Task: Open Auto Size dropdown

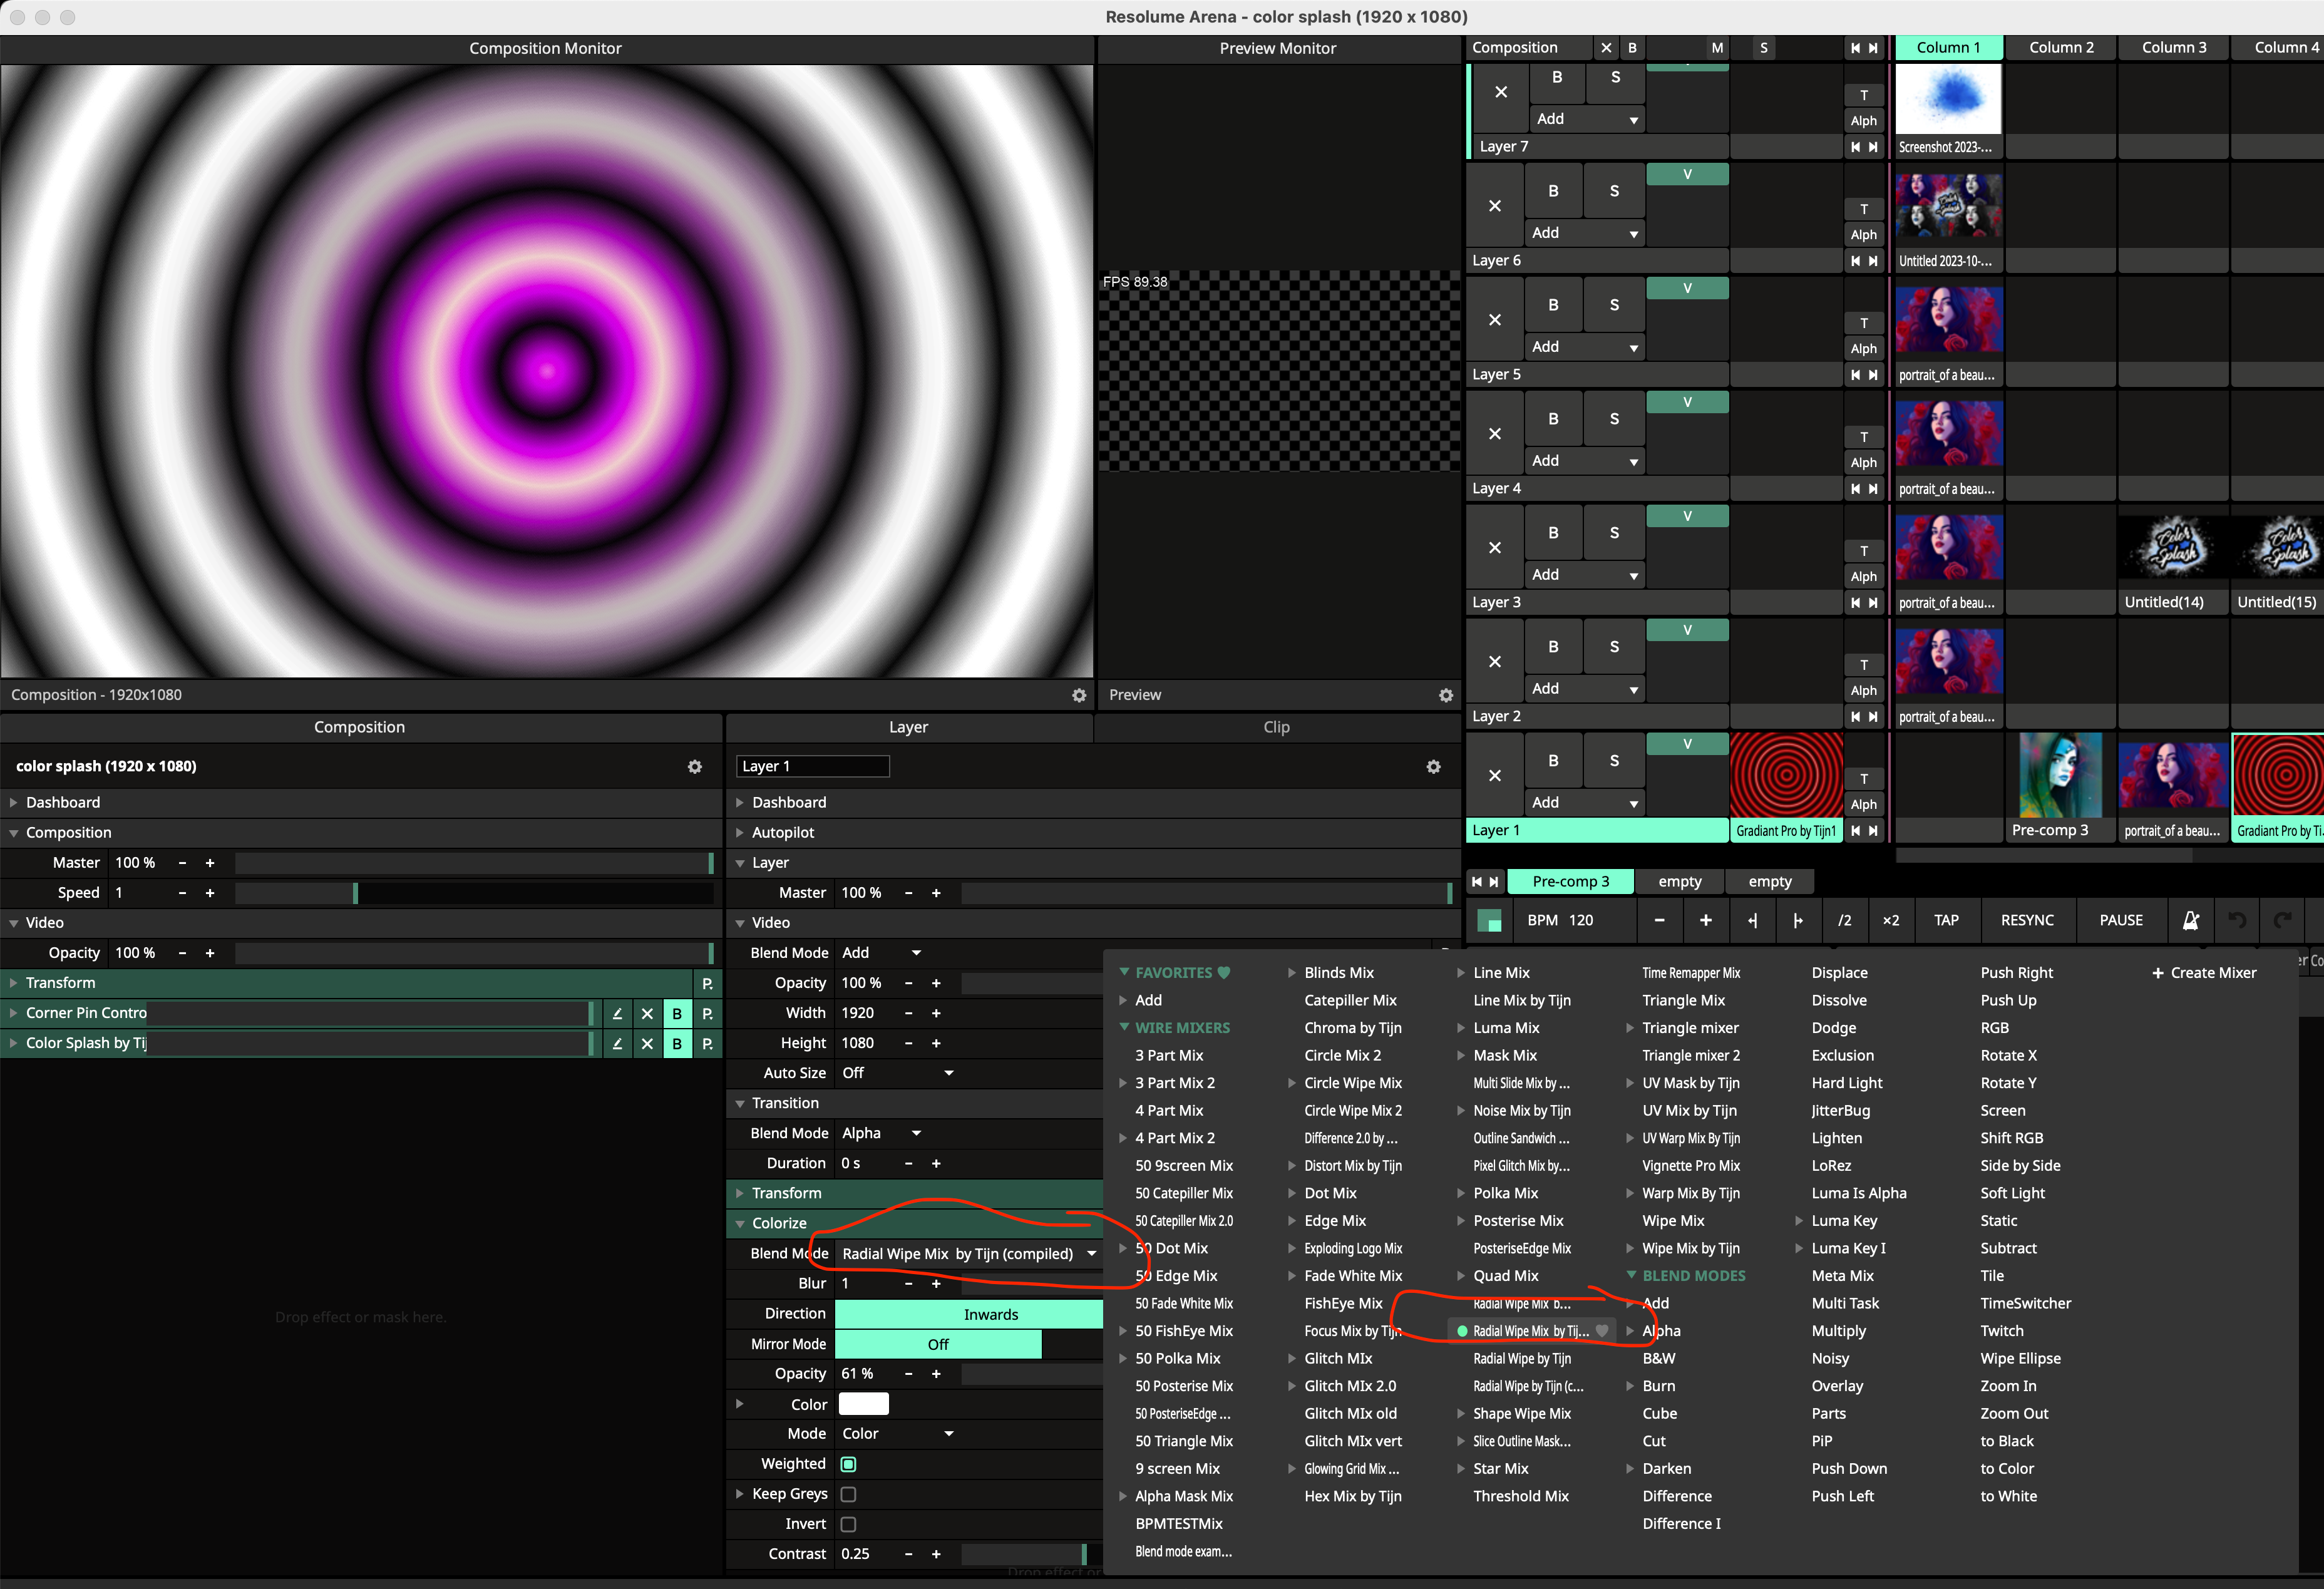Action: [897, 1073]
